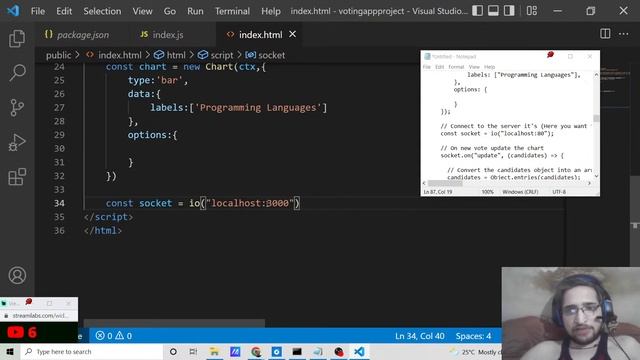The height and width of the screenshot is (360, 640).
Task: Click the Notepad scroll-down arrow
Action: [596, 176]
